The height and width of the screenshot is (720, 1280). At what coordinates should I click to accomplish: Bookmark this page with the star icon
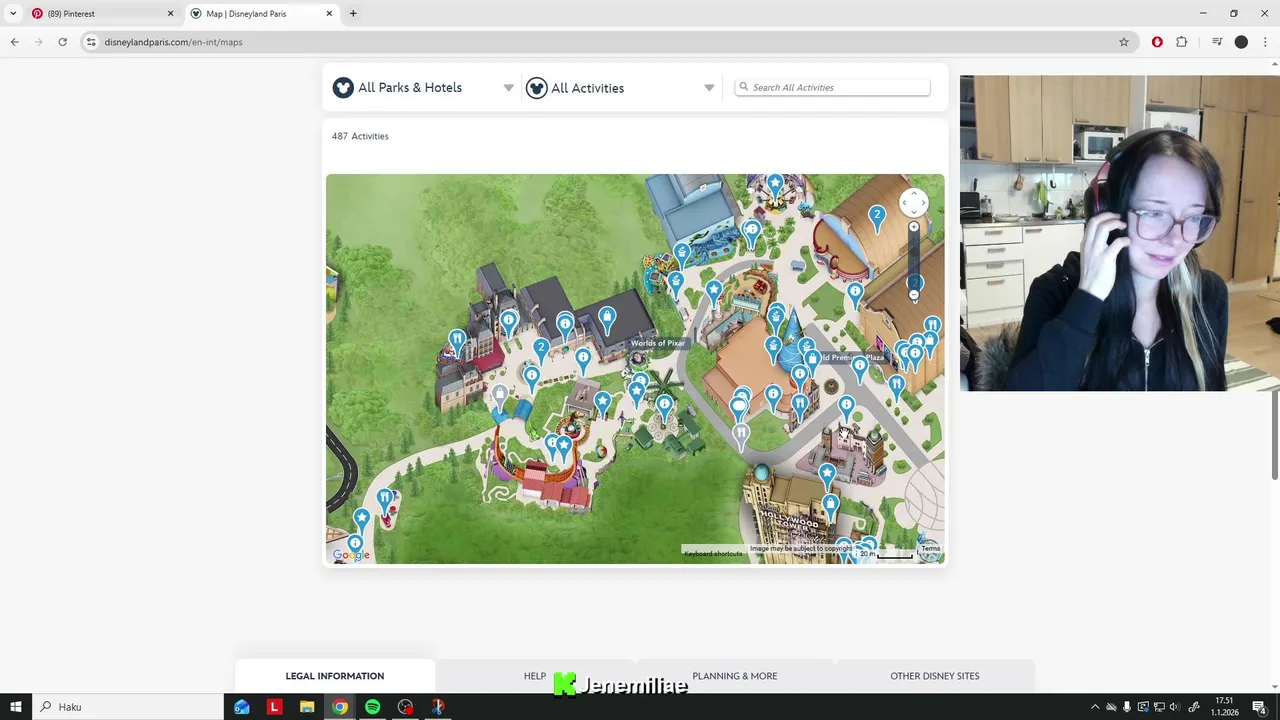click(x=1124, y=42)
